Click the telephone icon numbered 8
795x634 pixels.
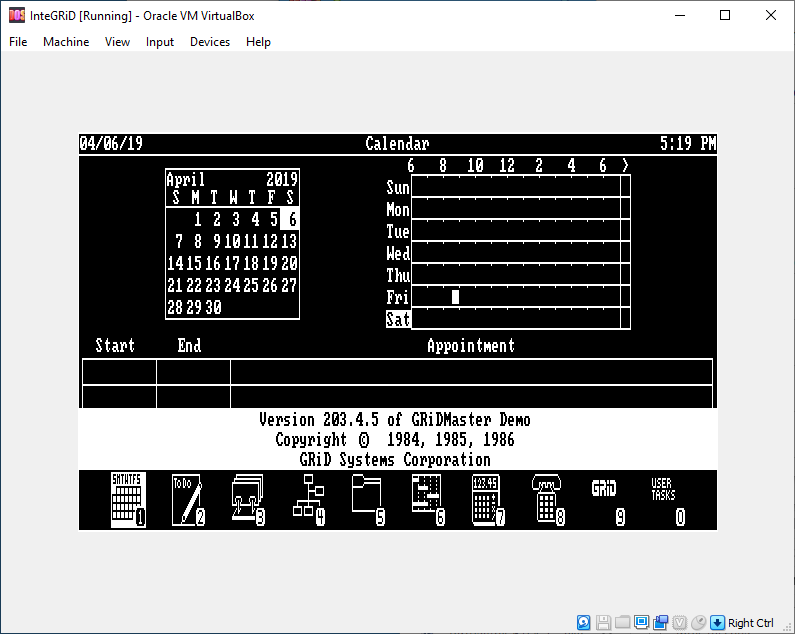(x=547, y=499)
